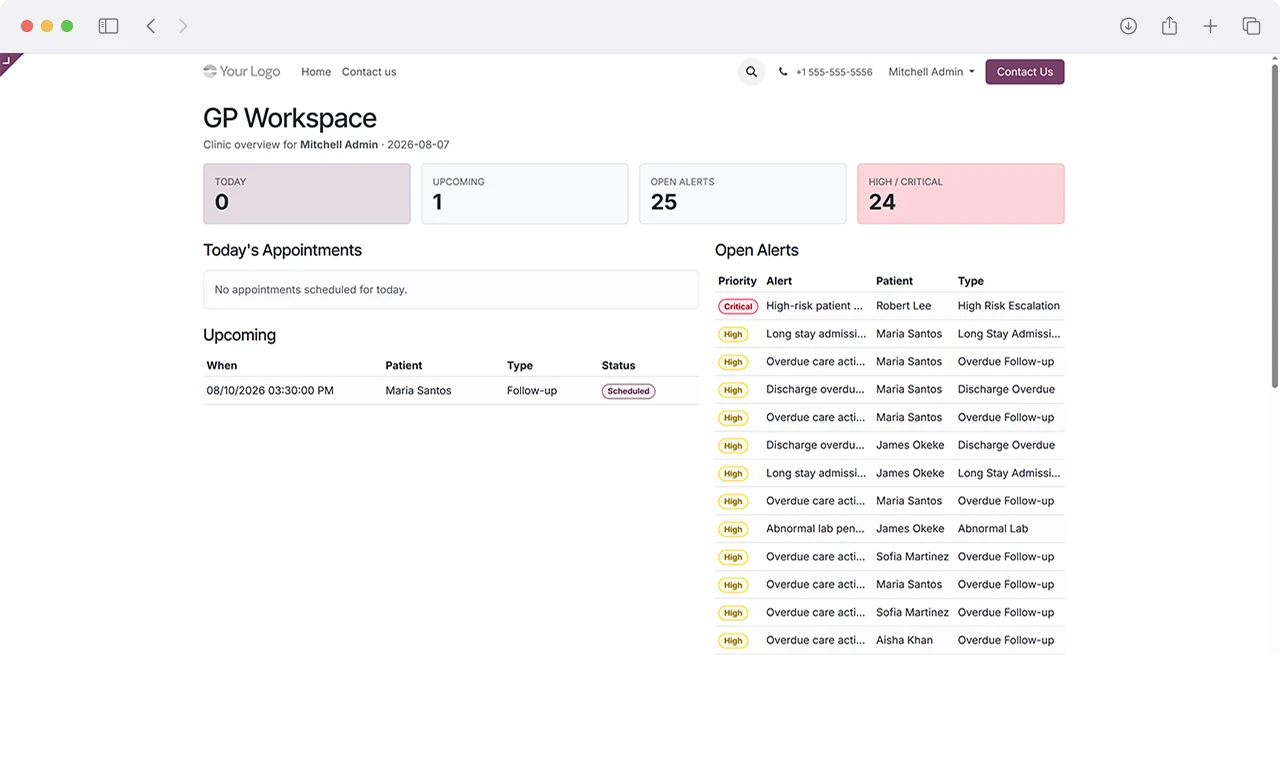Click the browser share icon
1280x760 pixels.
coord(1169,26)
